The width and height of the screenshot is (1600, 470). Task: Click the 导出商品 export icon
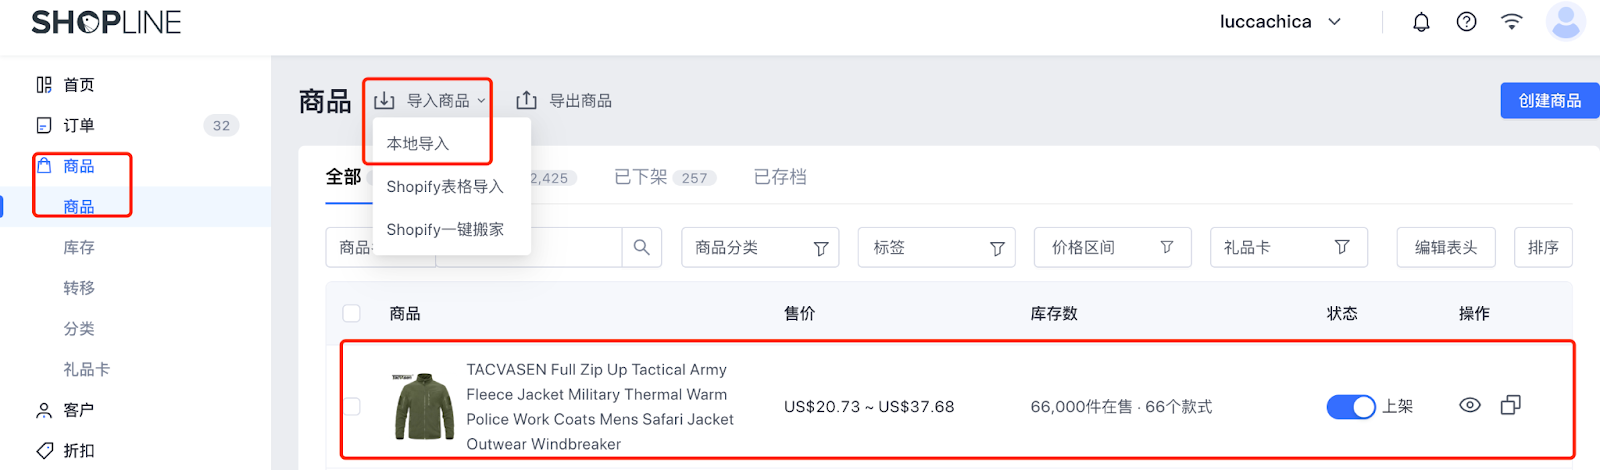(x=527, y=100)
